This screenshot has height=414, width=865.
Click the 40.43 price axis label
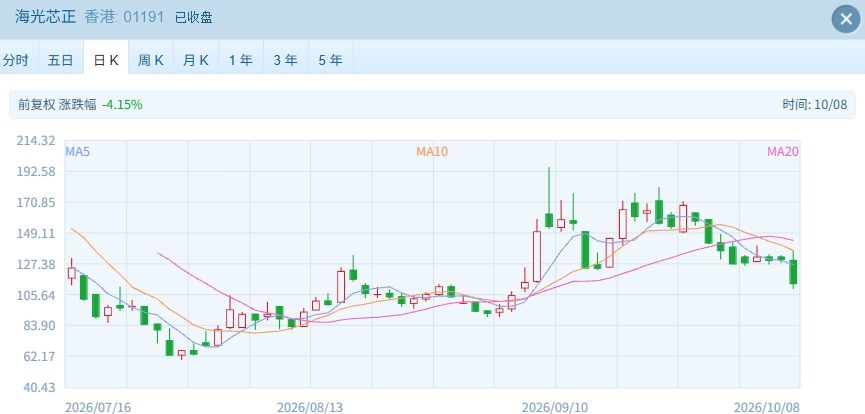tap(39, 388)
